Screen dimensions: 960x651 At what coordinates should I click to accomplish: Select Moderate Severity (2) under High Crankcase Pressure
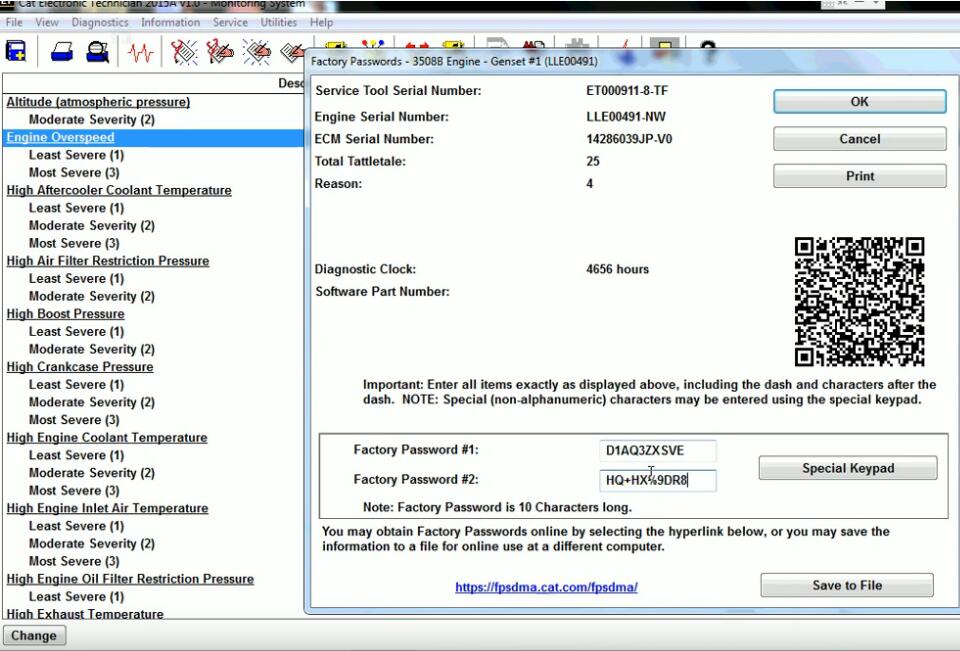click(x=92, y=402)
